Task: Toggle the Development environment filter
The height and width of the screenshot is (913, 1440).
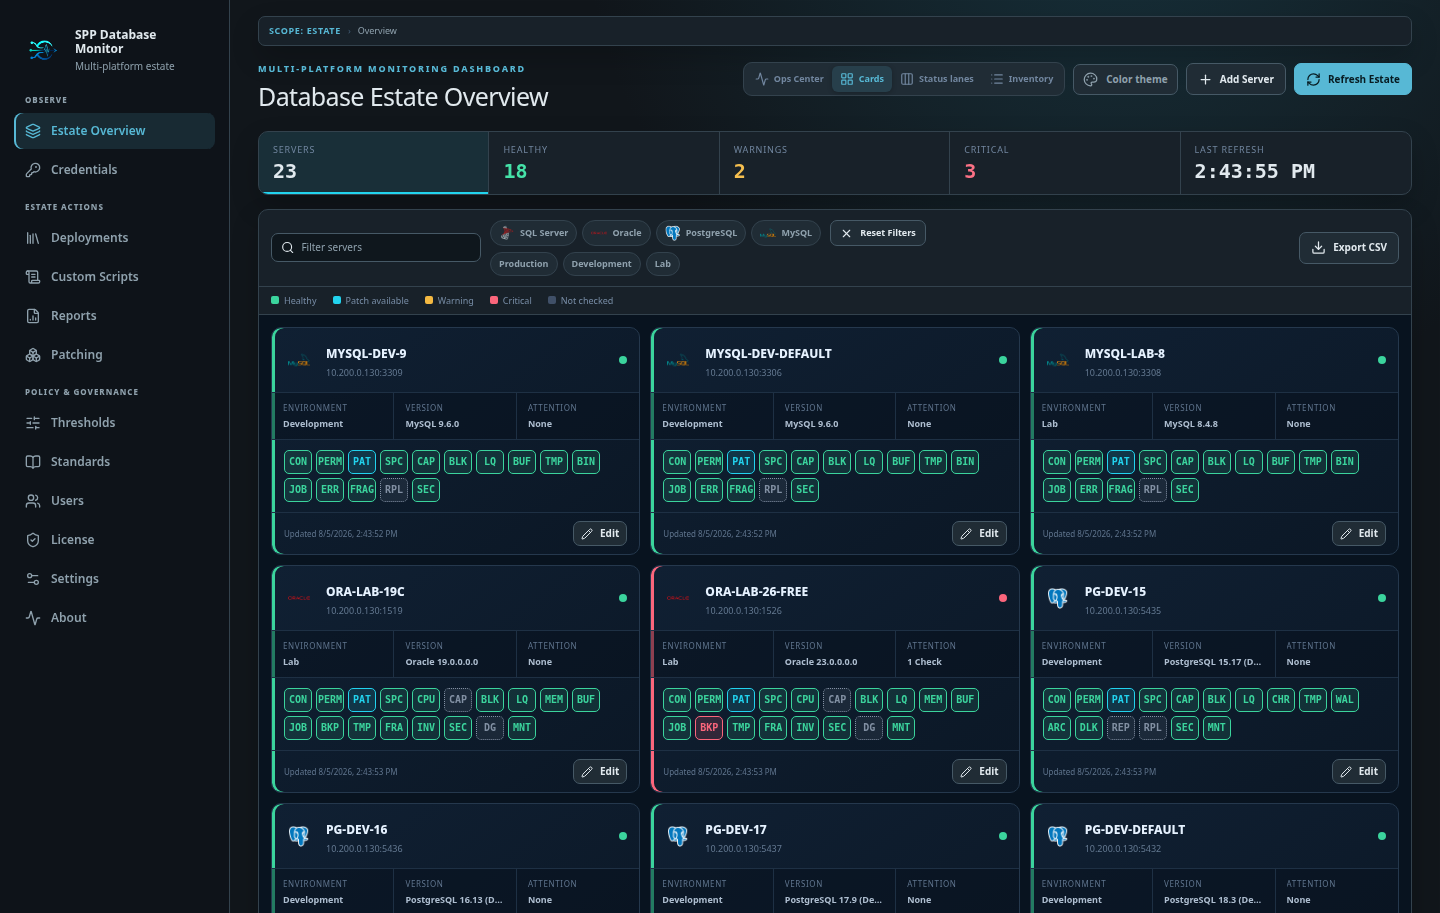Action: click(x=601, y=264)
